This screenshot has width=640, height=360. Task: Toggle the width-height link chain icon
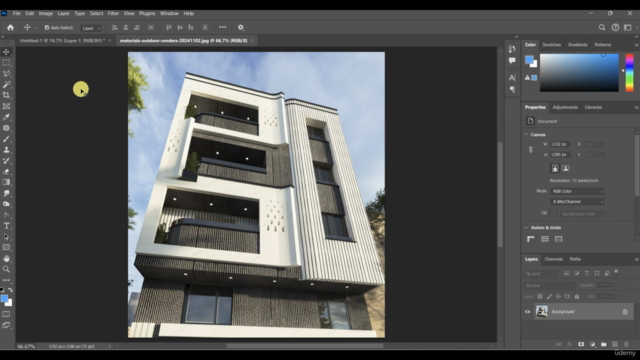click(x=531, y=149)
